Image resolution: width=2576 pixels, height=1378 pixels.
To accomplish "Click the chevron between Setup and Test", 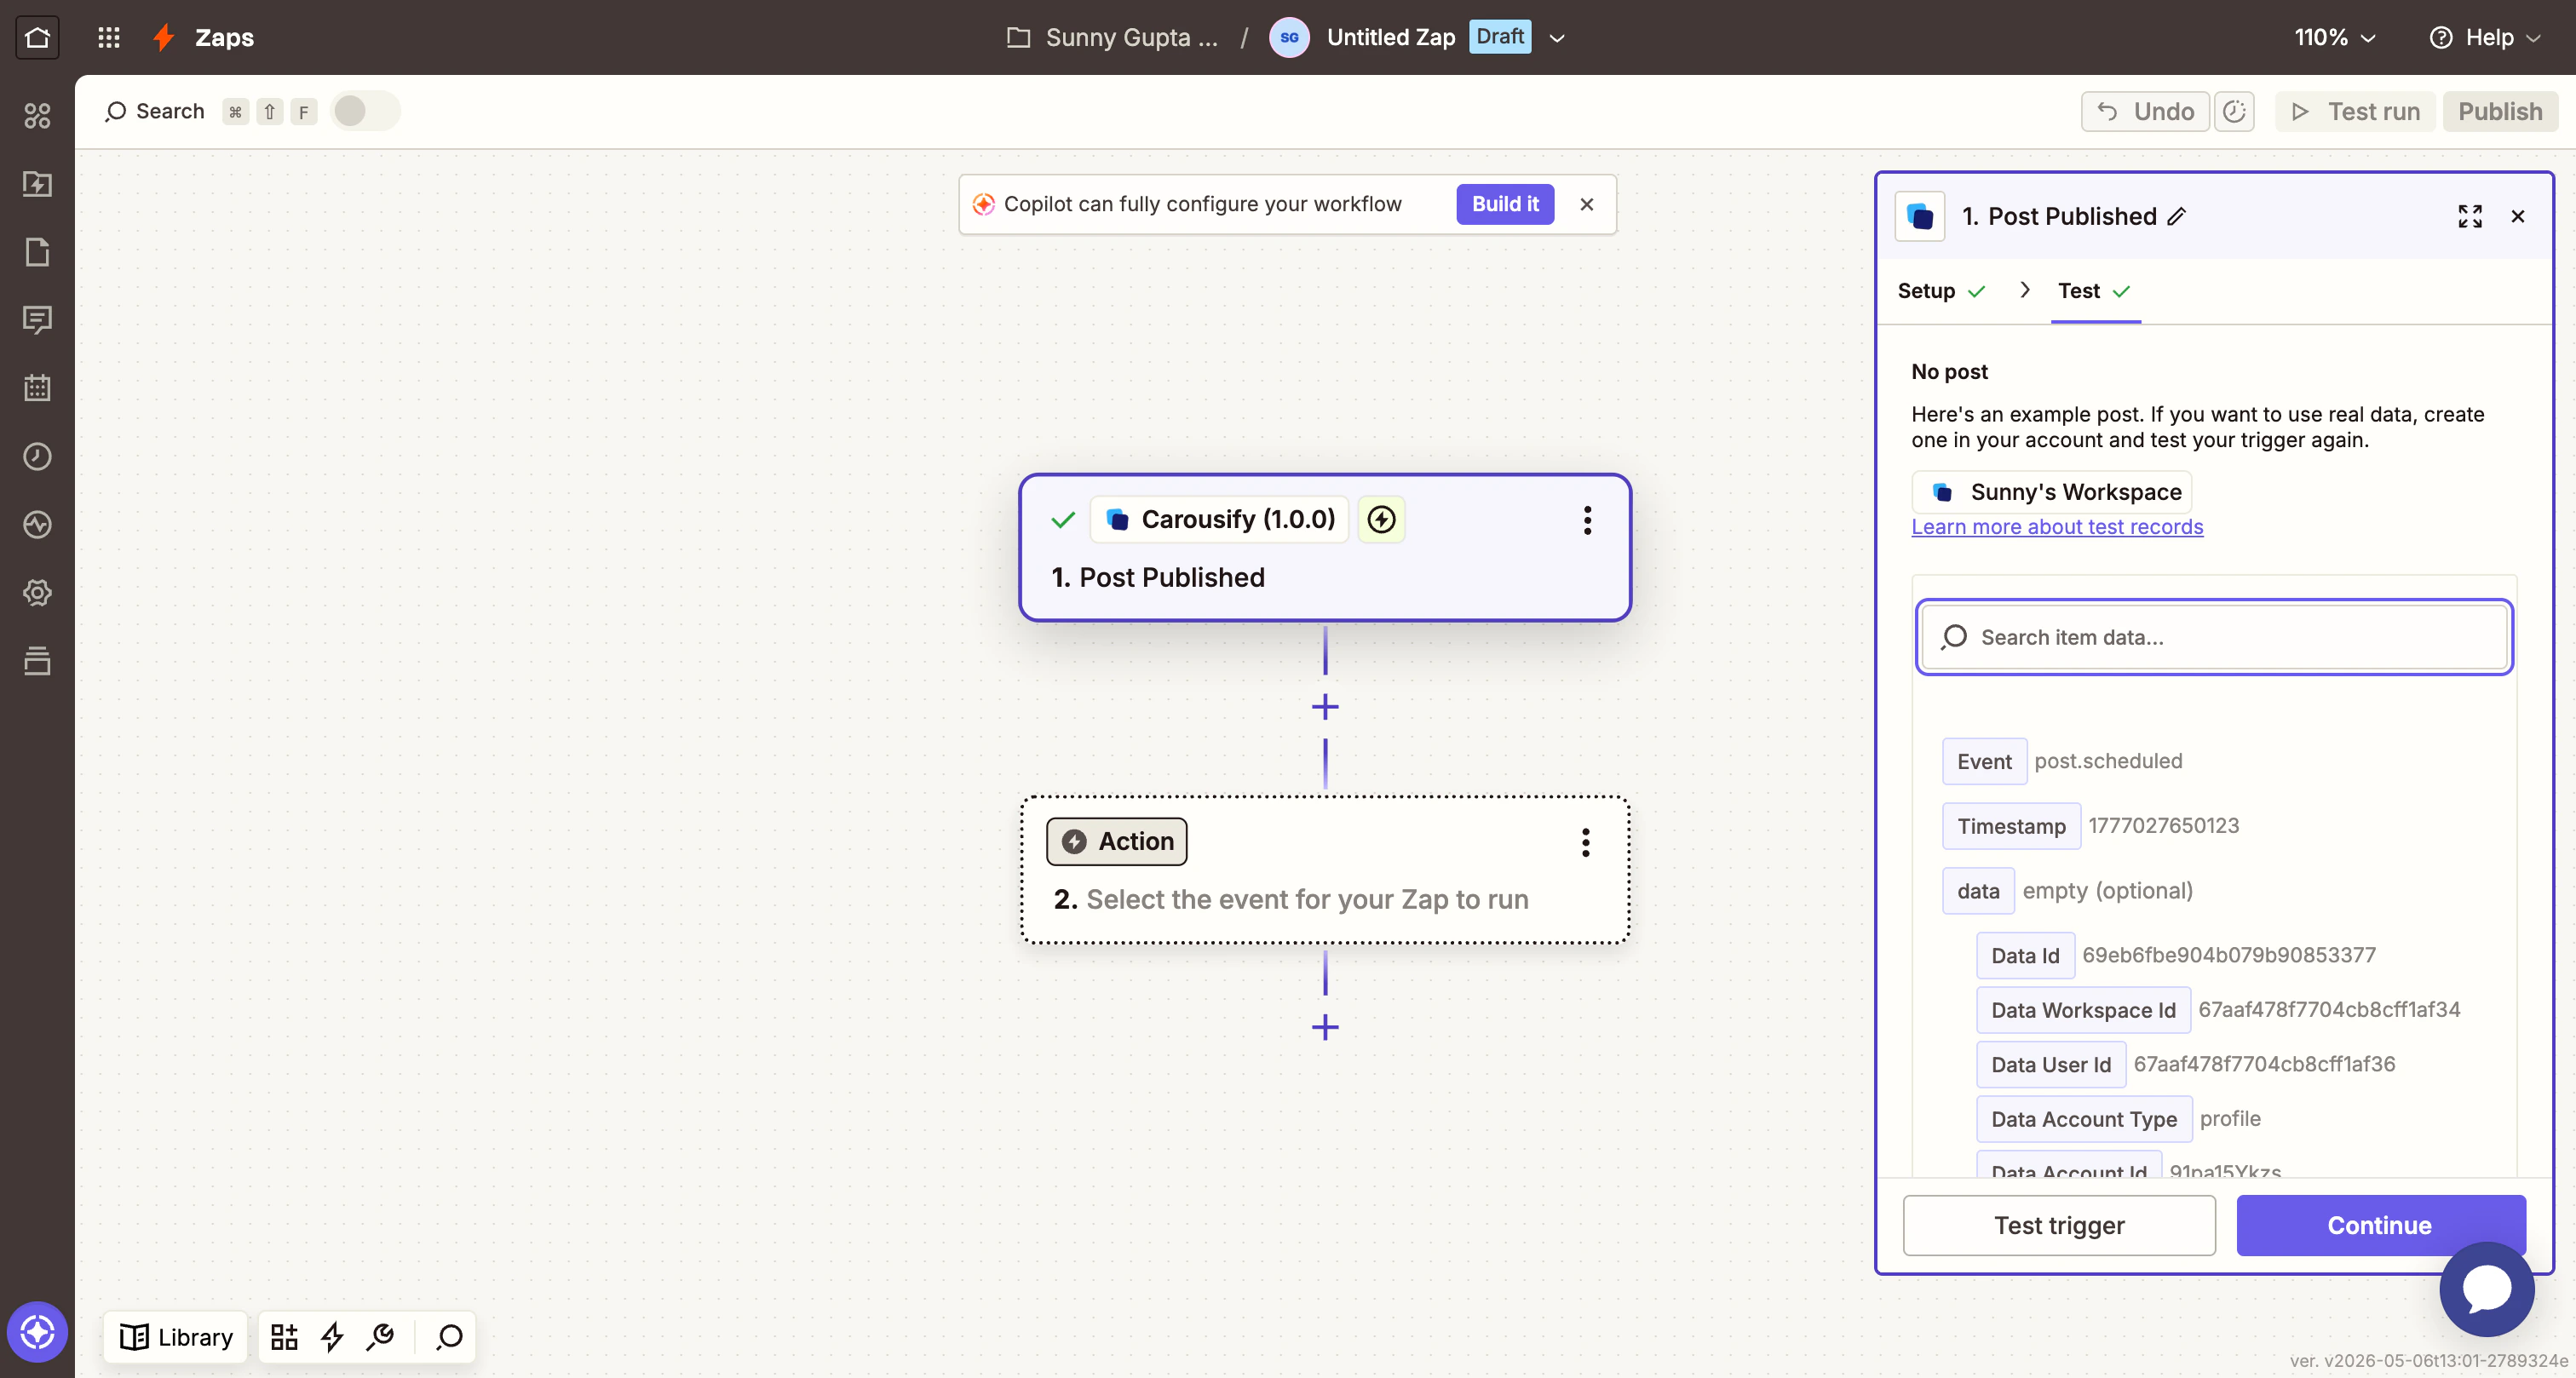I will click(x=2024, y=290).
